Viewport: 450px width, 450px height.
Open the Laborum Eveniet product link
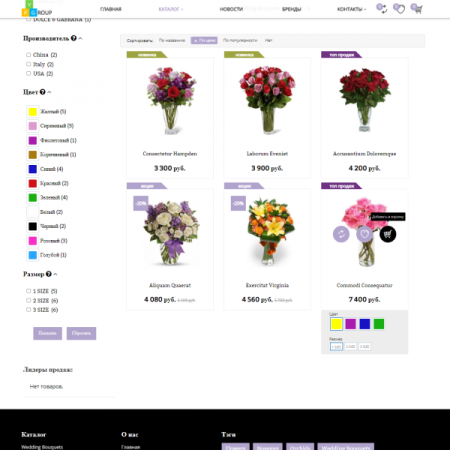pyautogui.click(x=267, y=154)
